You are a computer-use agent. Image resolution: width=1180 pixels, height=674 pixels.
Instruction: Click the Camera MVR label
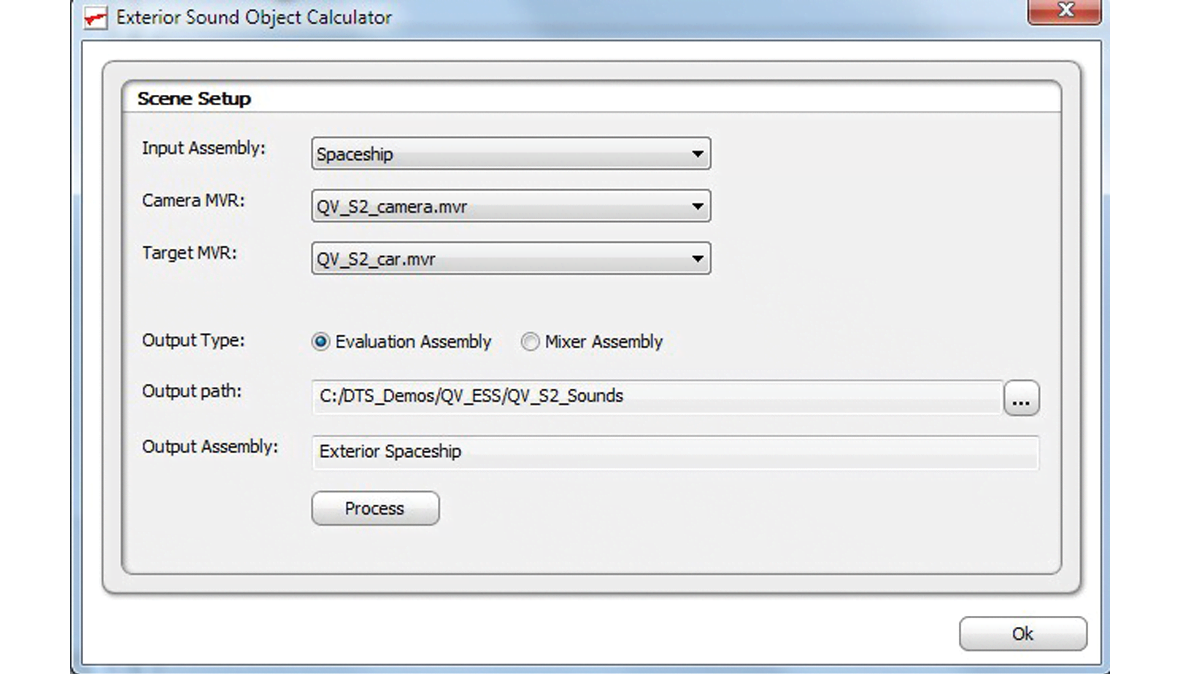pyautogui.click(x=193, y=200)
